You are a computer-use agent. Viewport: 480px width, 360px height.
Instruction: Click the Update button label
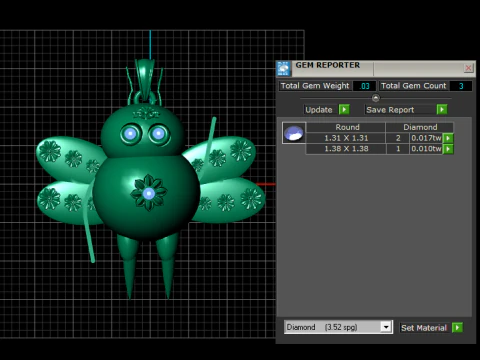[x=319, y=110]
